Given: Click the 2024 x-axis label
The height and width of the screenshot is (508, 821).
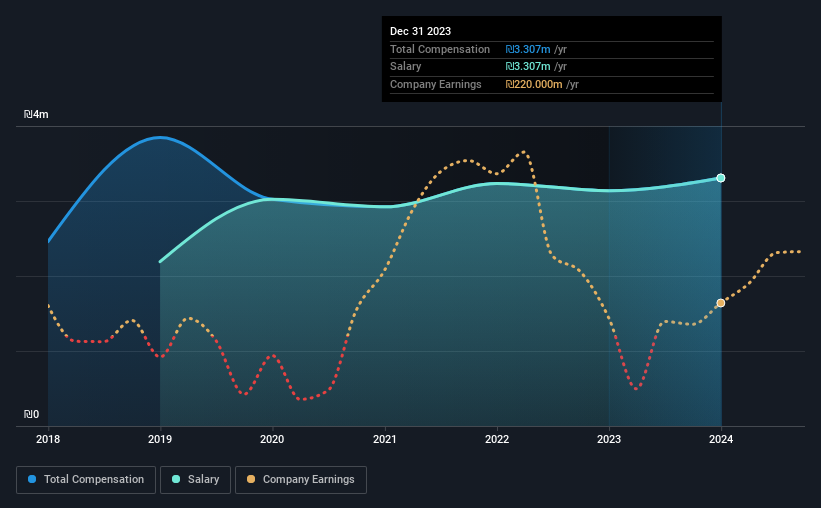Looking at the screenshot, I should pos(721,439).
